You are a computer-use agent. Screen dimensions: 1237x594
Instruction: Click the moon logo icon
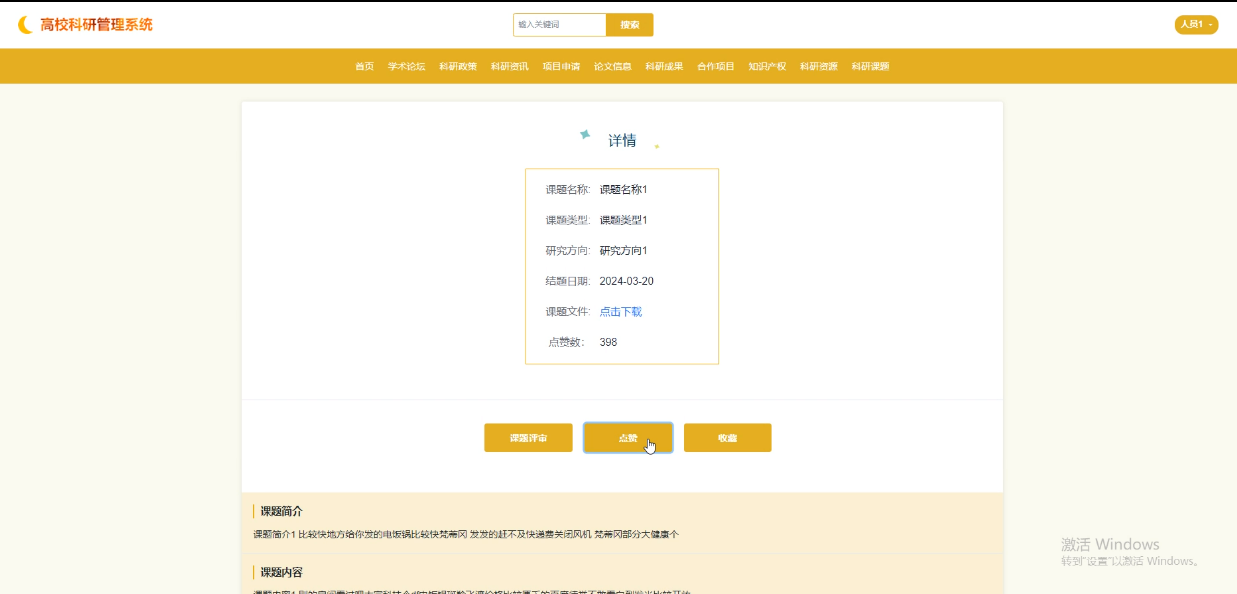26,25
